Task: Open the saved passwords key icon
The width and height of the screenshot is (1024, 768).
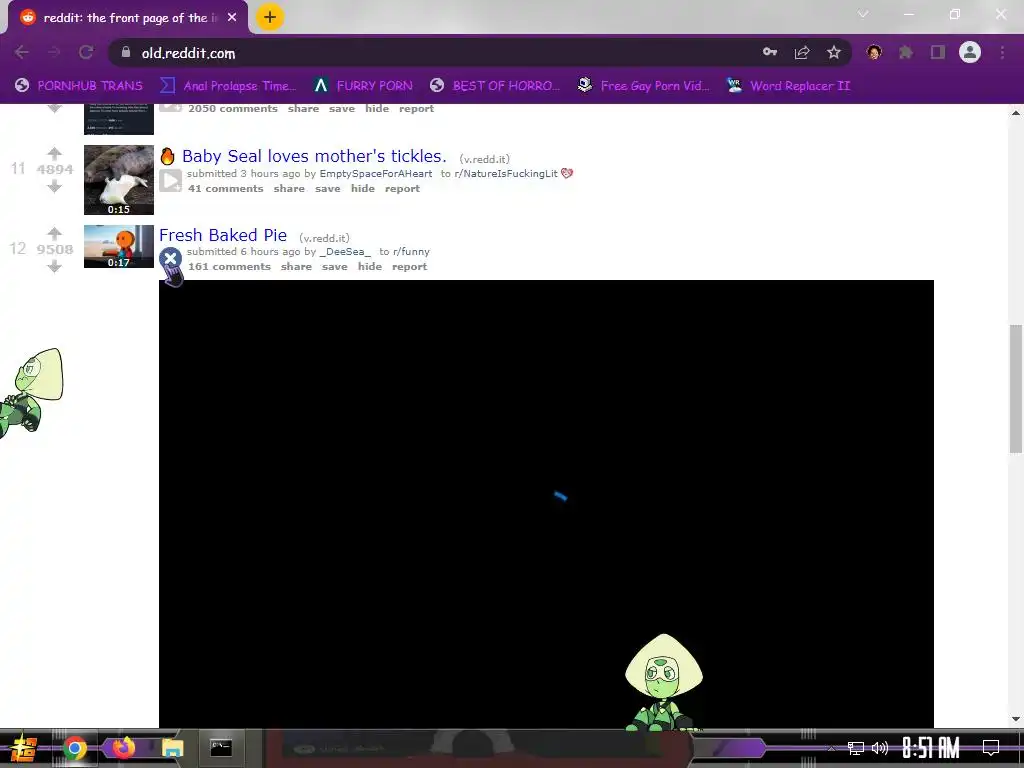Action: [770, 52]
